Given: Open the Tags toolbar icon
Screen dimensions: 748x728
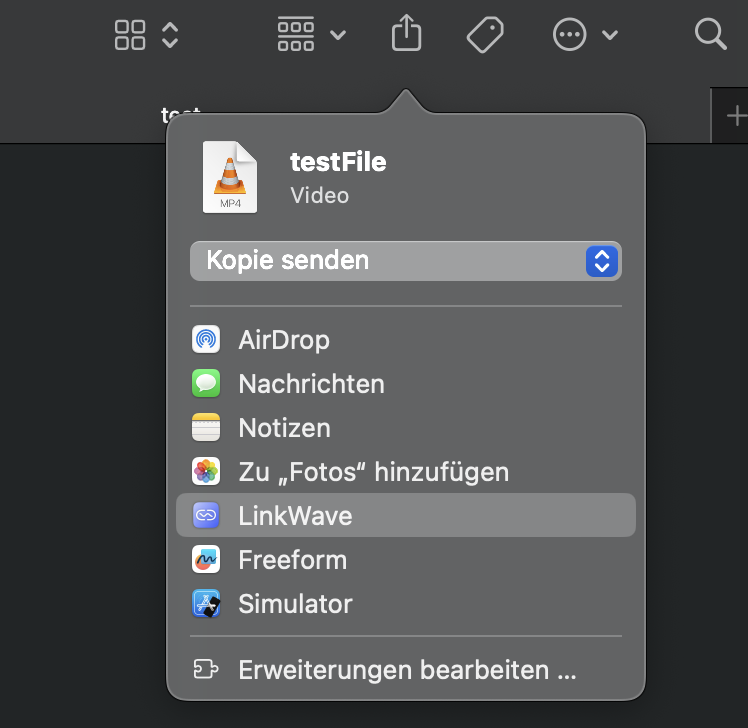Looking at the screenshot, I should (x=485, y=35).
